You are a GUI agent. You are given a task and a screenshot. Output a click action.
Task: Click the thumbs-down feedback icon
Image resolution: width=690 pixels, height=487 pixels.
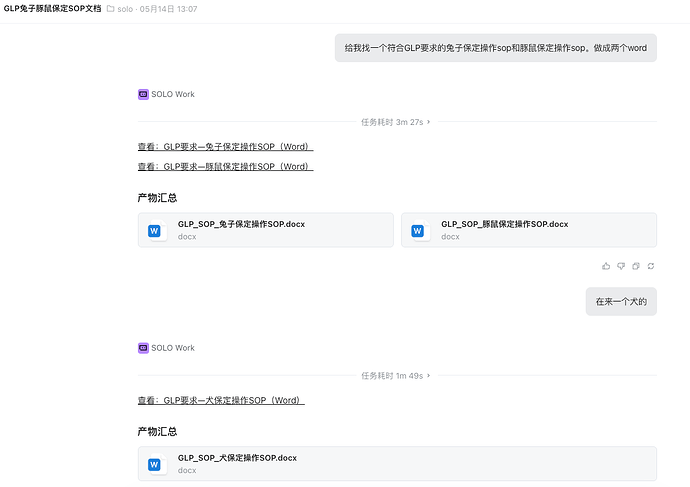[621, 266]
